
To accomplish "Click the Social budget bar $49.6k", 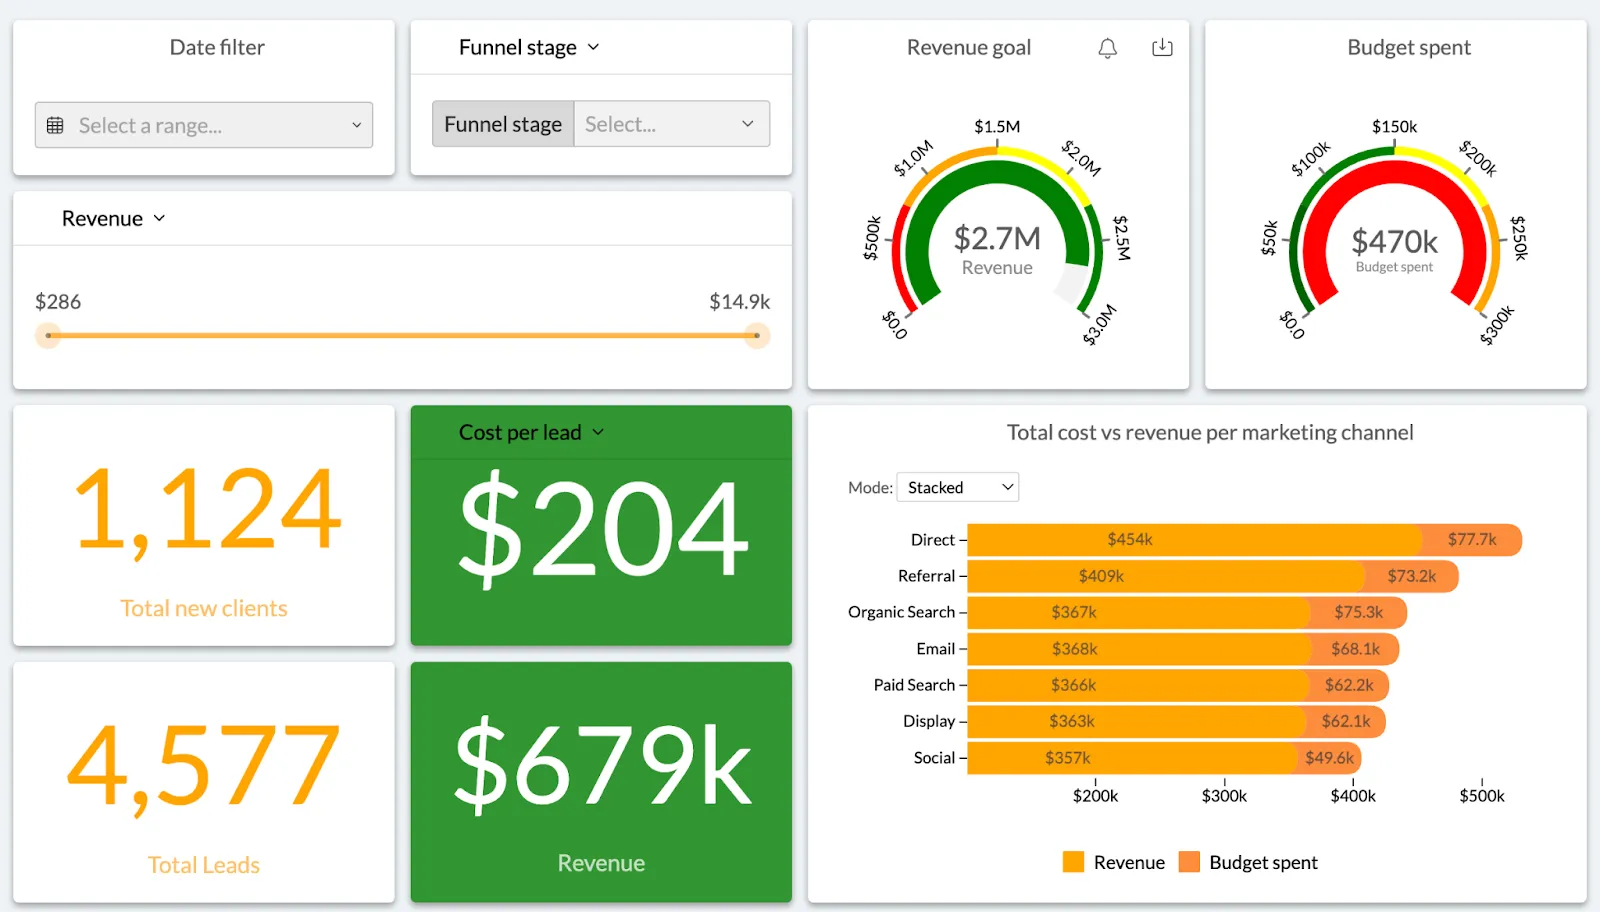I will [x=1329, y=758].
